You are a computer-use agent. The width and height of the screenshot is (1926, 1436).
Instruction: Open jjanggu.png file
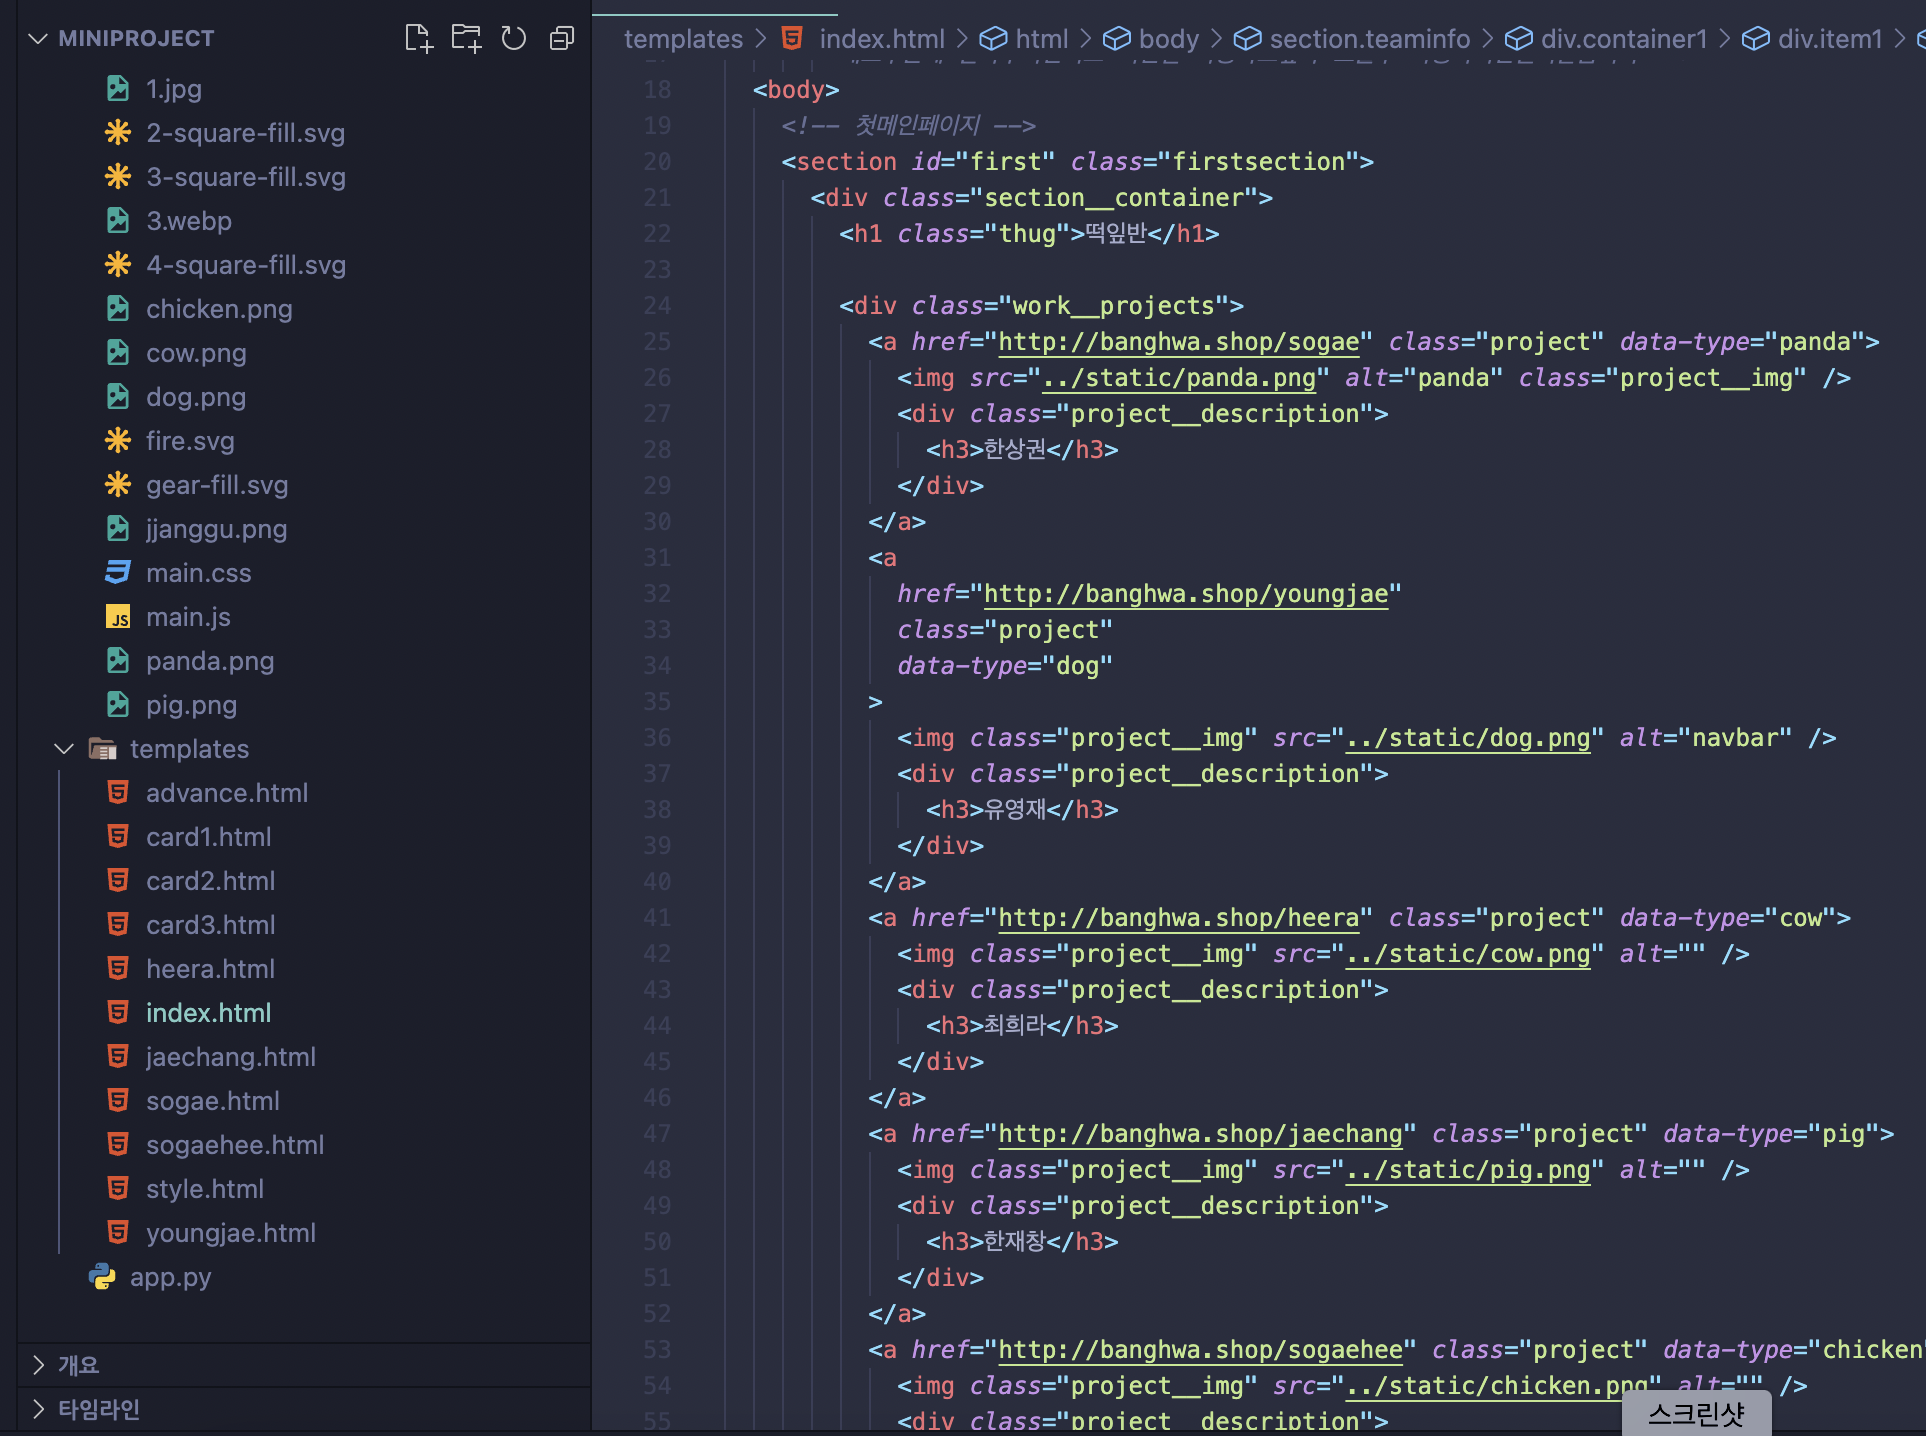point(216,529)
